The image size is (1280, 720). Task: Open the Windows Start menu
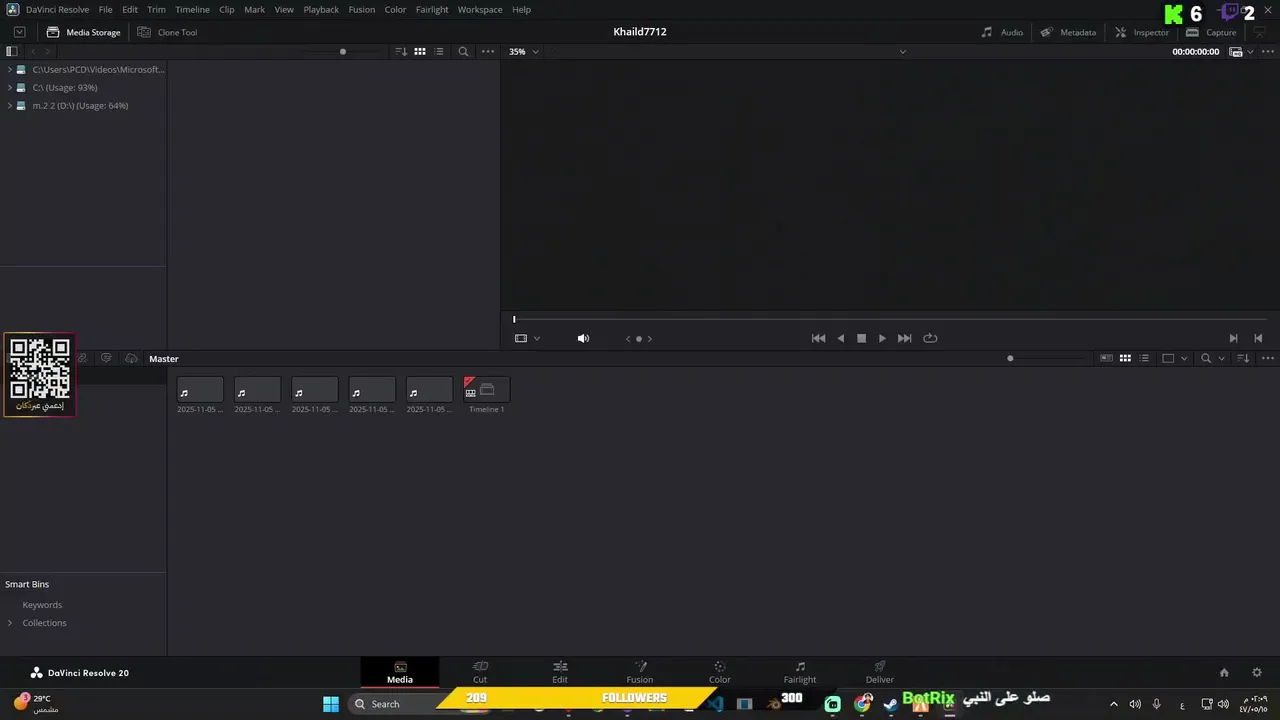pyautogui.click(x=331, y=704)
